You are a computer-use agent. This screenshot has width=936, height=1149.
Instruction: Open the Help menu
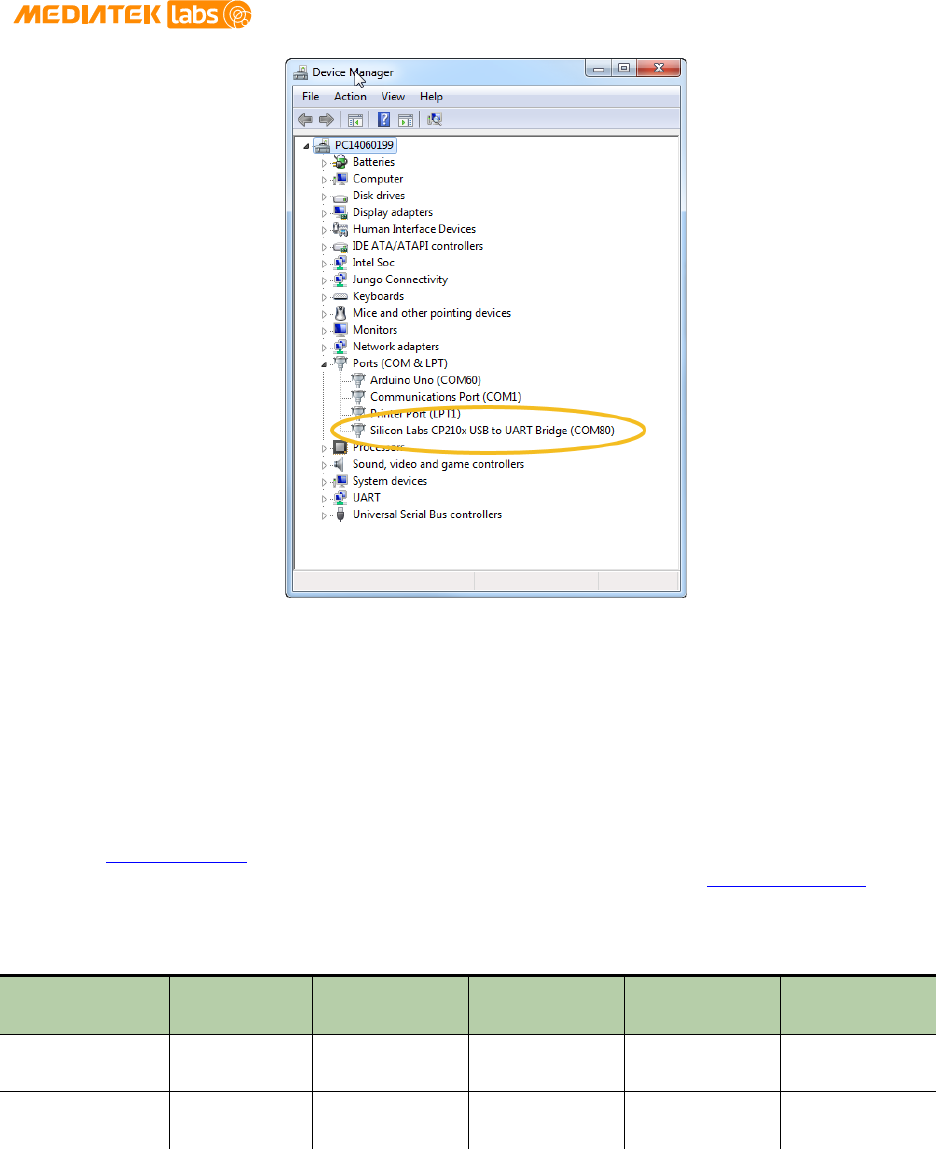point(431,97)
